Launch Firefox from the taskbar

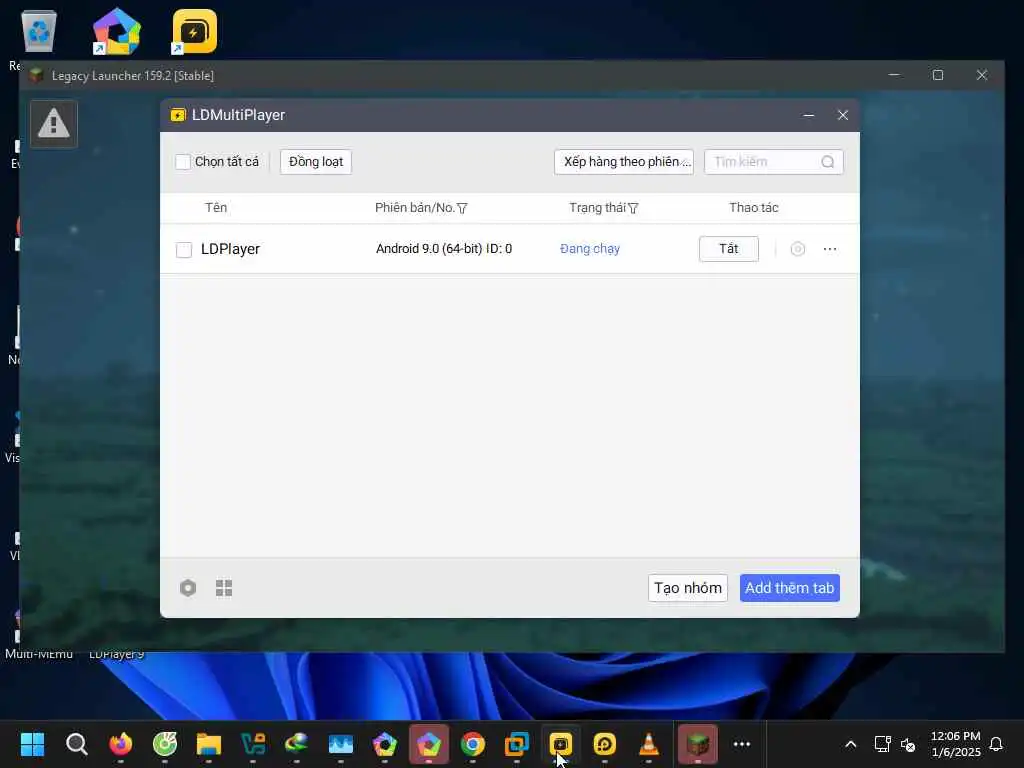tap(120, 744)
